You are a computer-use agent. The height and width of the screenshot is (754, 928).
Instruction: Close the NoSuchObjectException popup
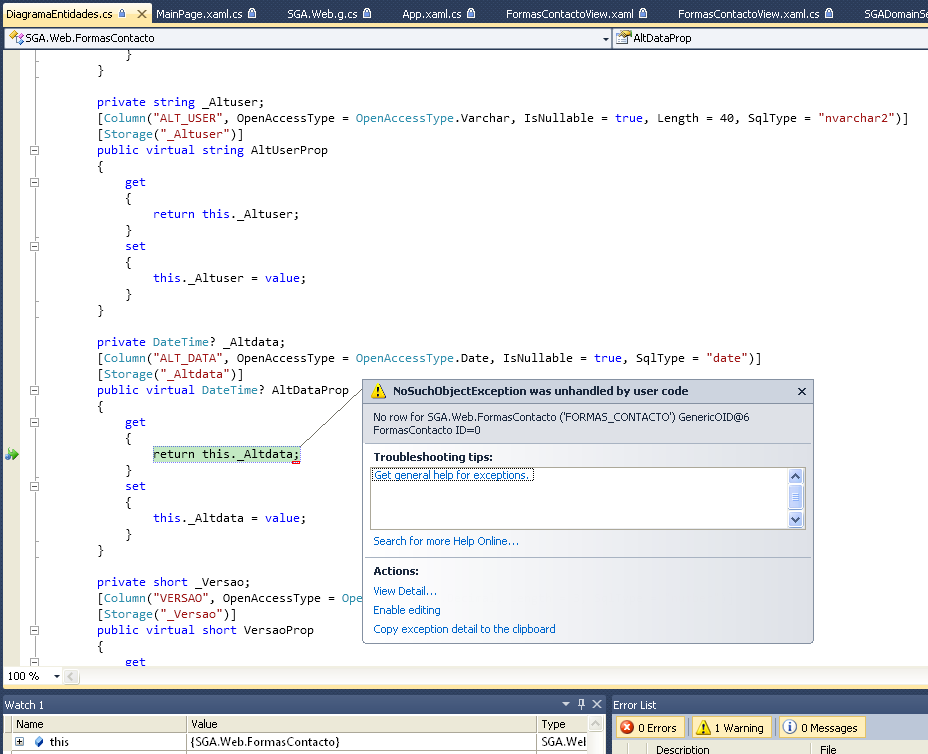coord(801,392)
